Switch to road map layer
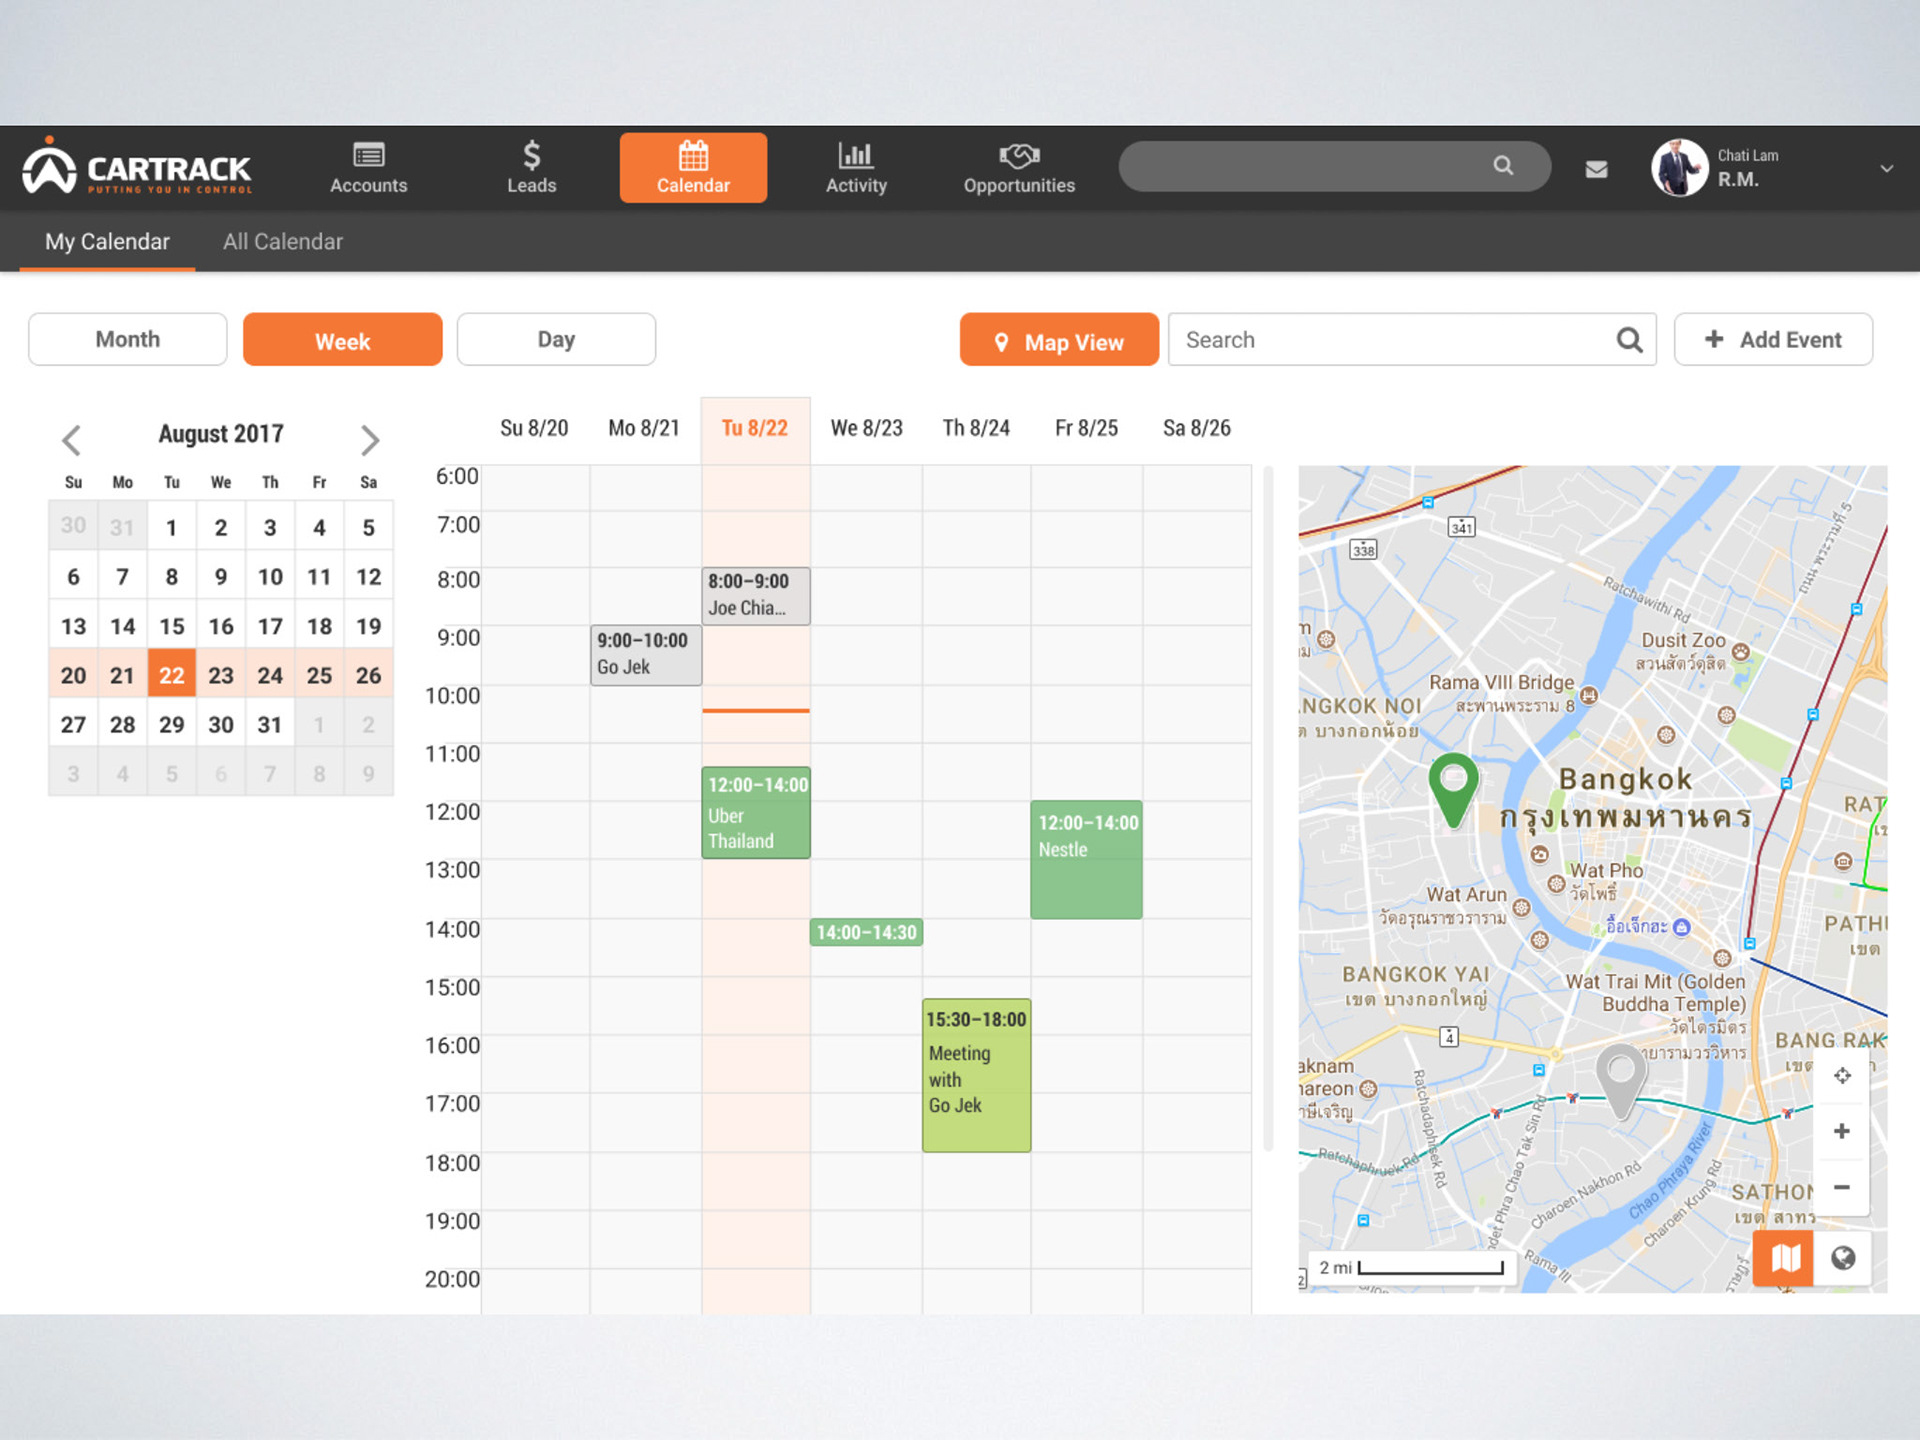The height and width of the screenshot is (1440, 1920). [x=1784, y=1258]
